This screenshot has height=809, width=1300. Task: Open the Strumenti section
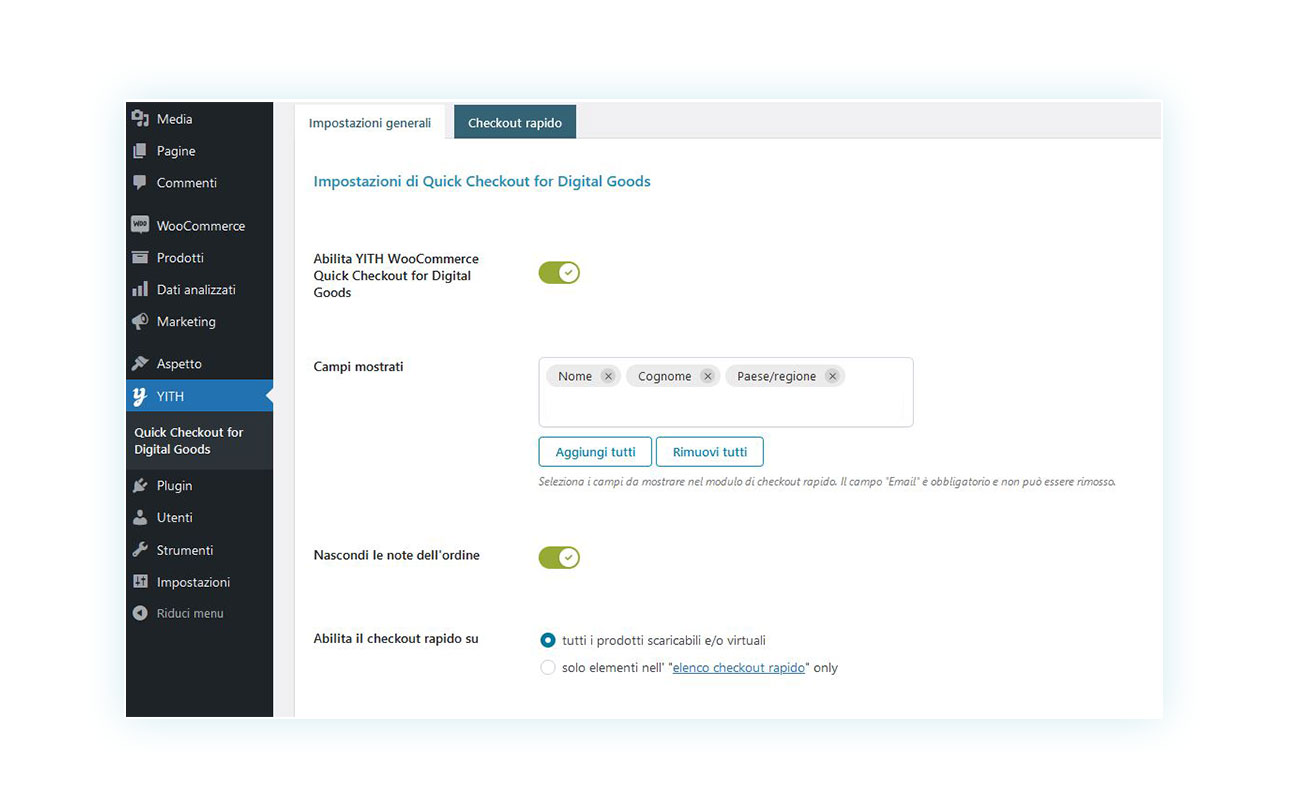[184, 549]
